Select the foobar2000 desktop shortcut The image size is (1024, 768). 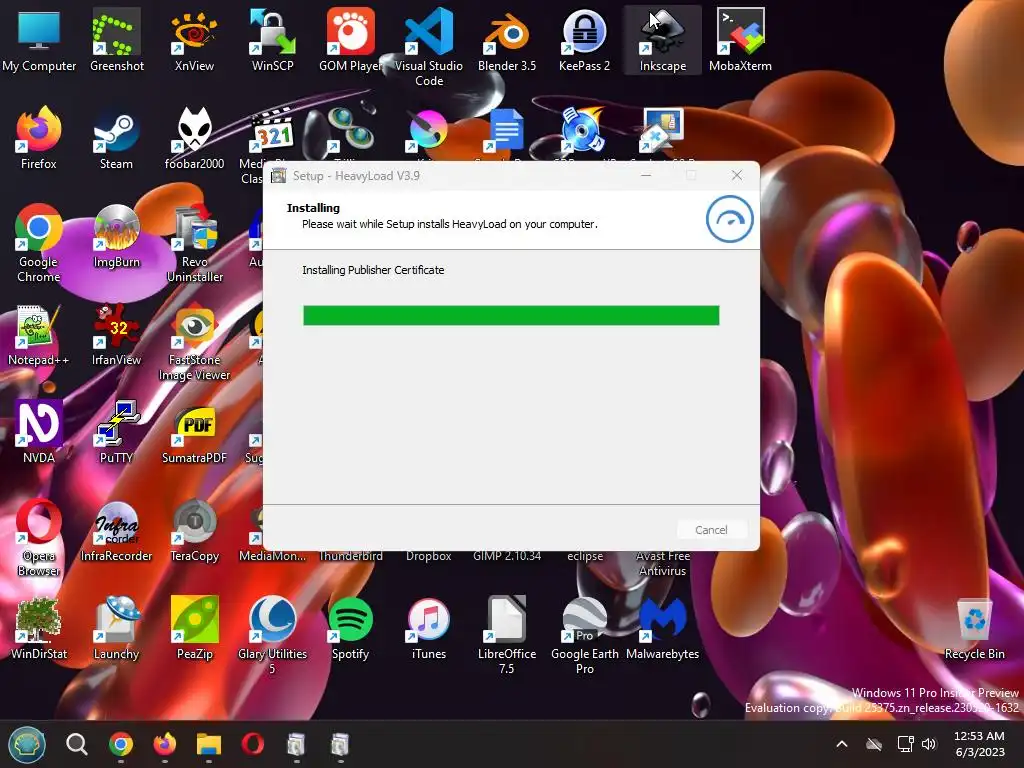pyautogui.click(x=194, y=138)
